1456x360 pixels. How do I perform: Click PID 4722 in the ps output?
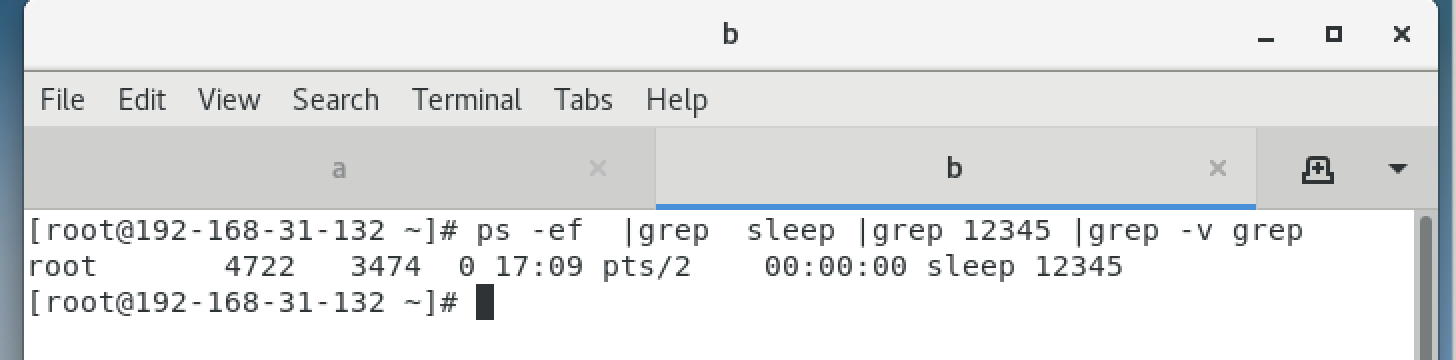click(x=259, y=267)
